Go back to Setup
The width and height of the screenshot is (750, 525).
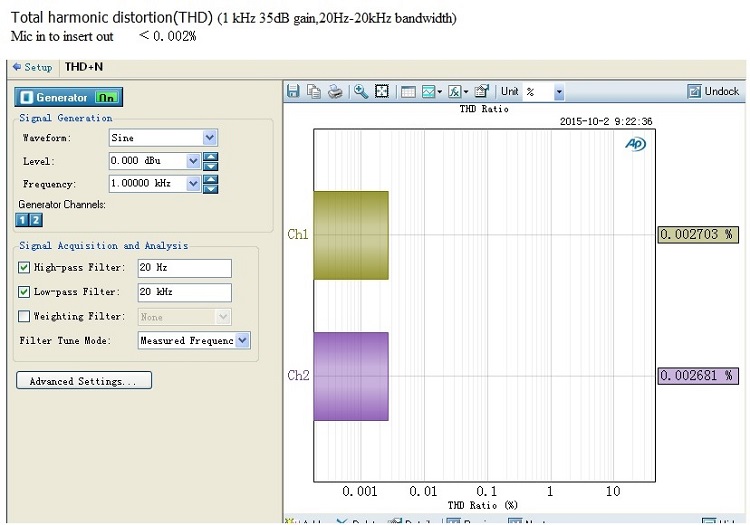[32, 67]
